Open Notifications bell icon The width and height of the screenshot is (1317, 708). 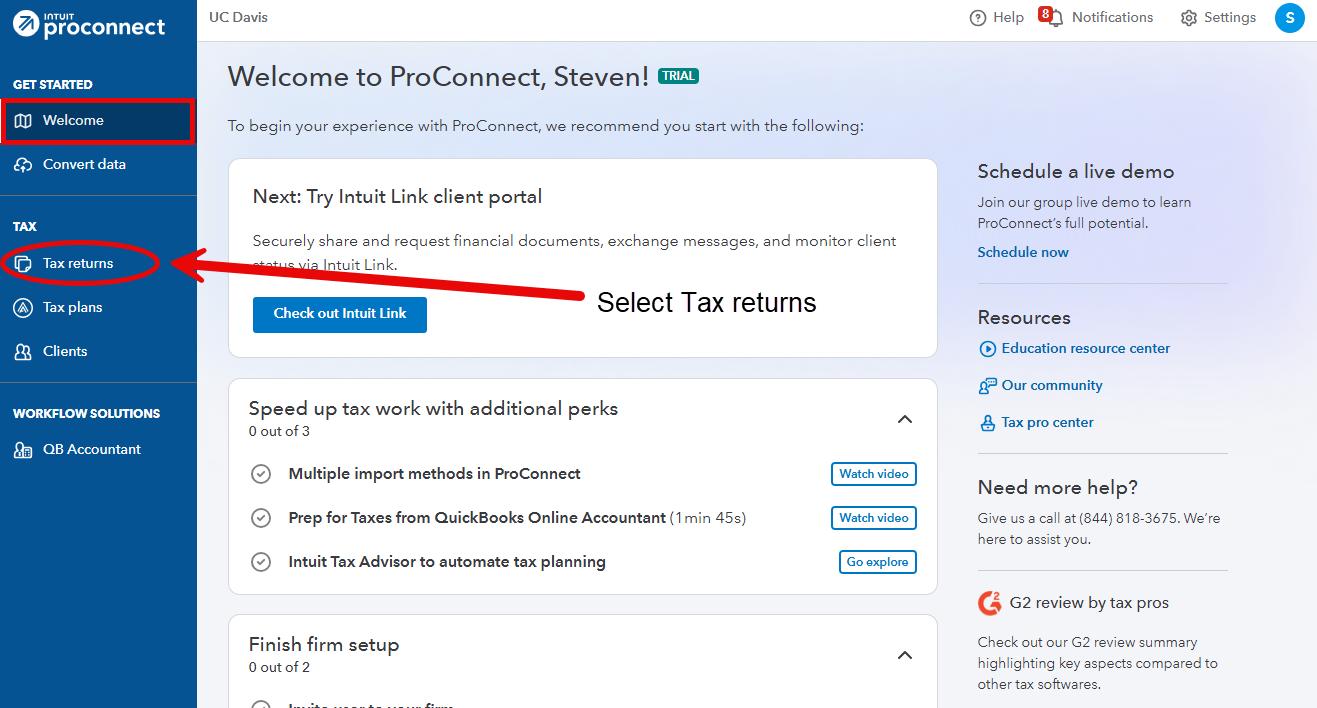1052,18
